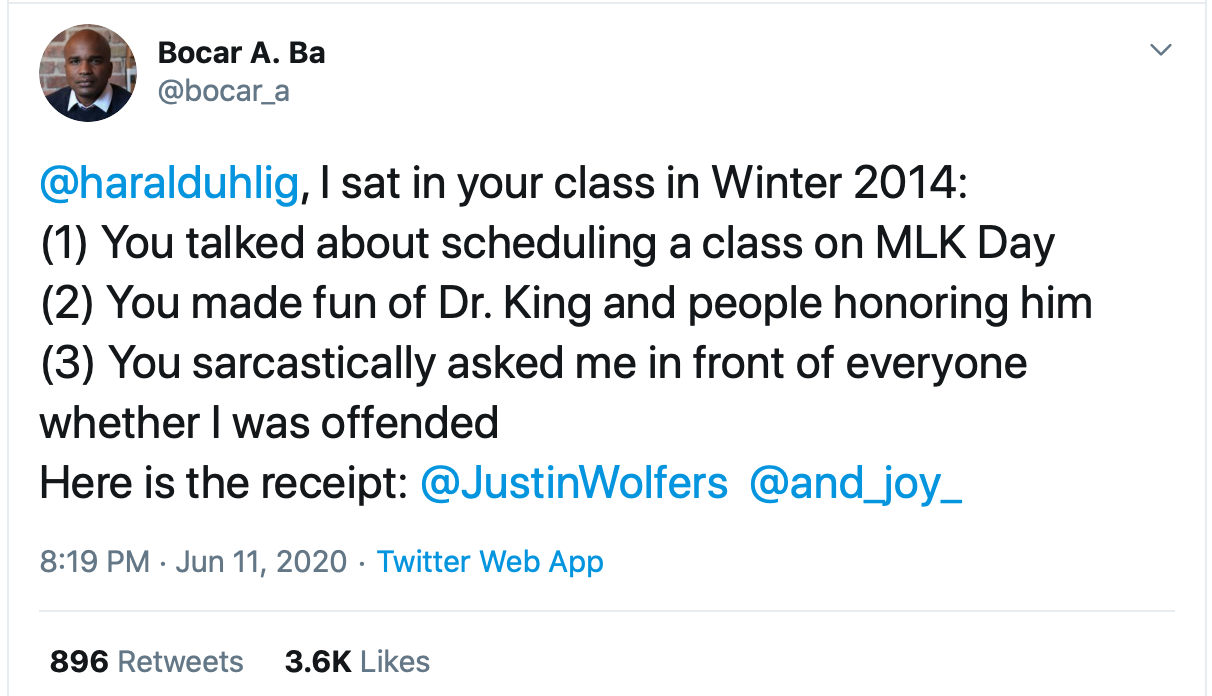Click the line about scheduling on MLK Day

547,244
